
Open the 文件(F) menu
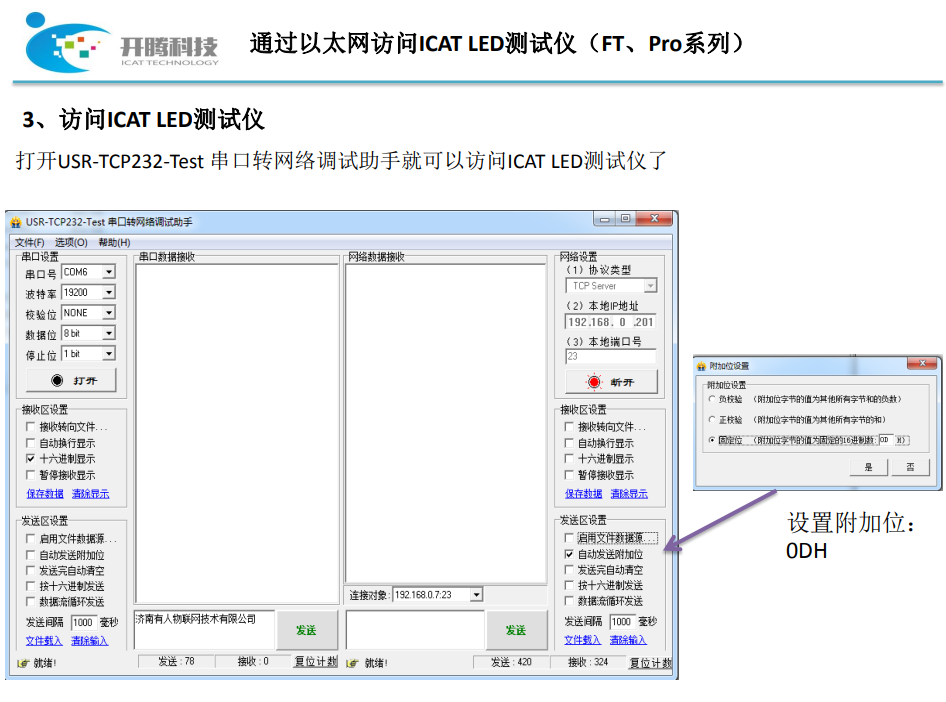click(28, 240)
